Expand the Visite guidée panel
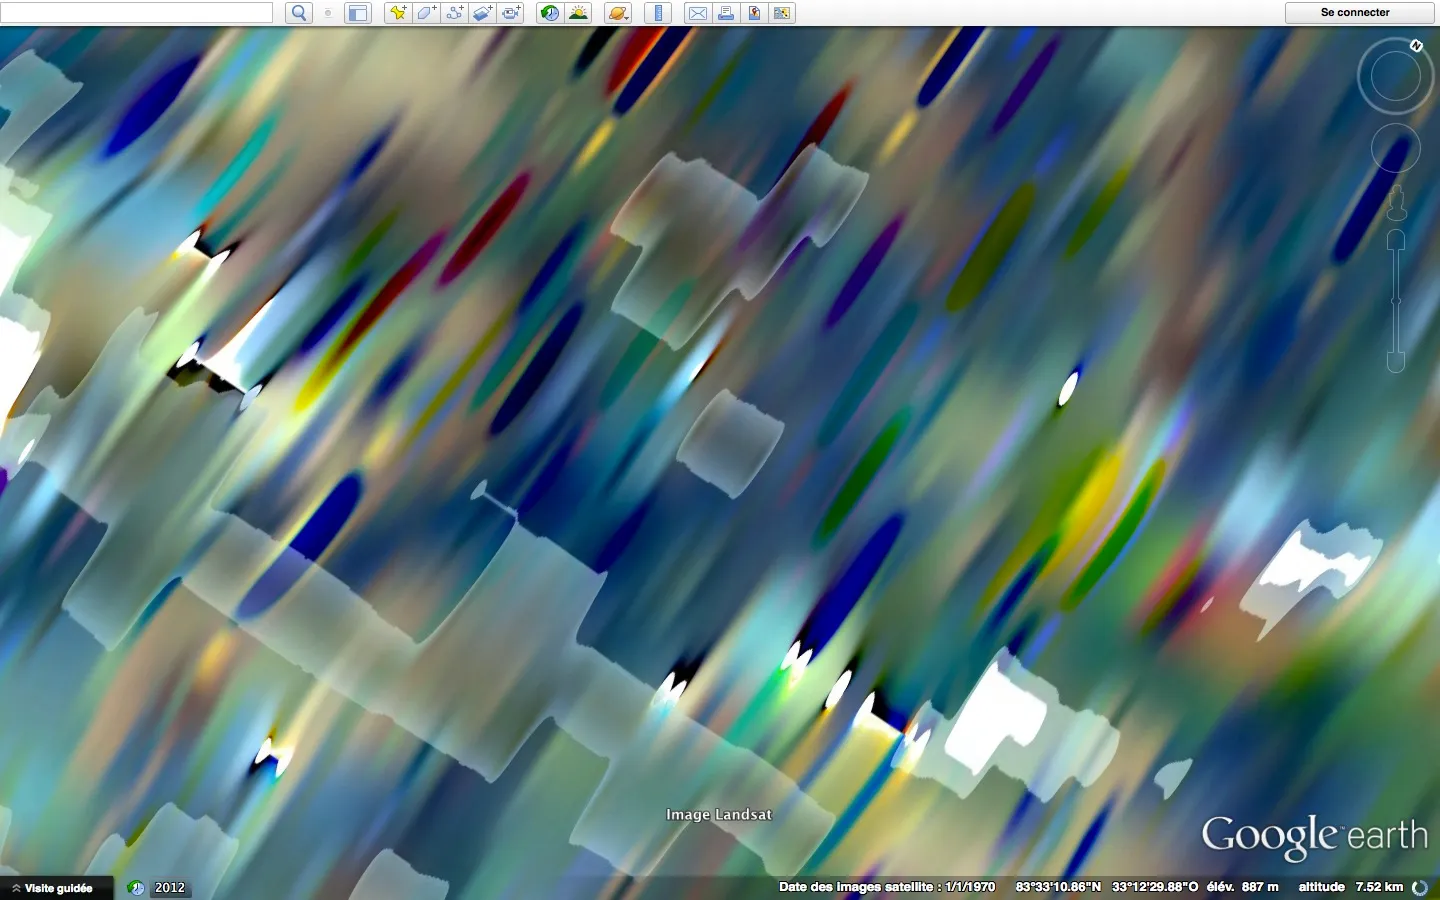 (52, 888)
